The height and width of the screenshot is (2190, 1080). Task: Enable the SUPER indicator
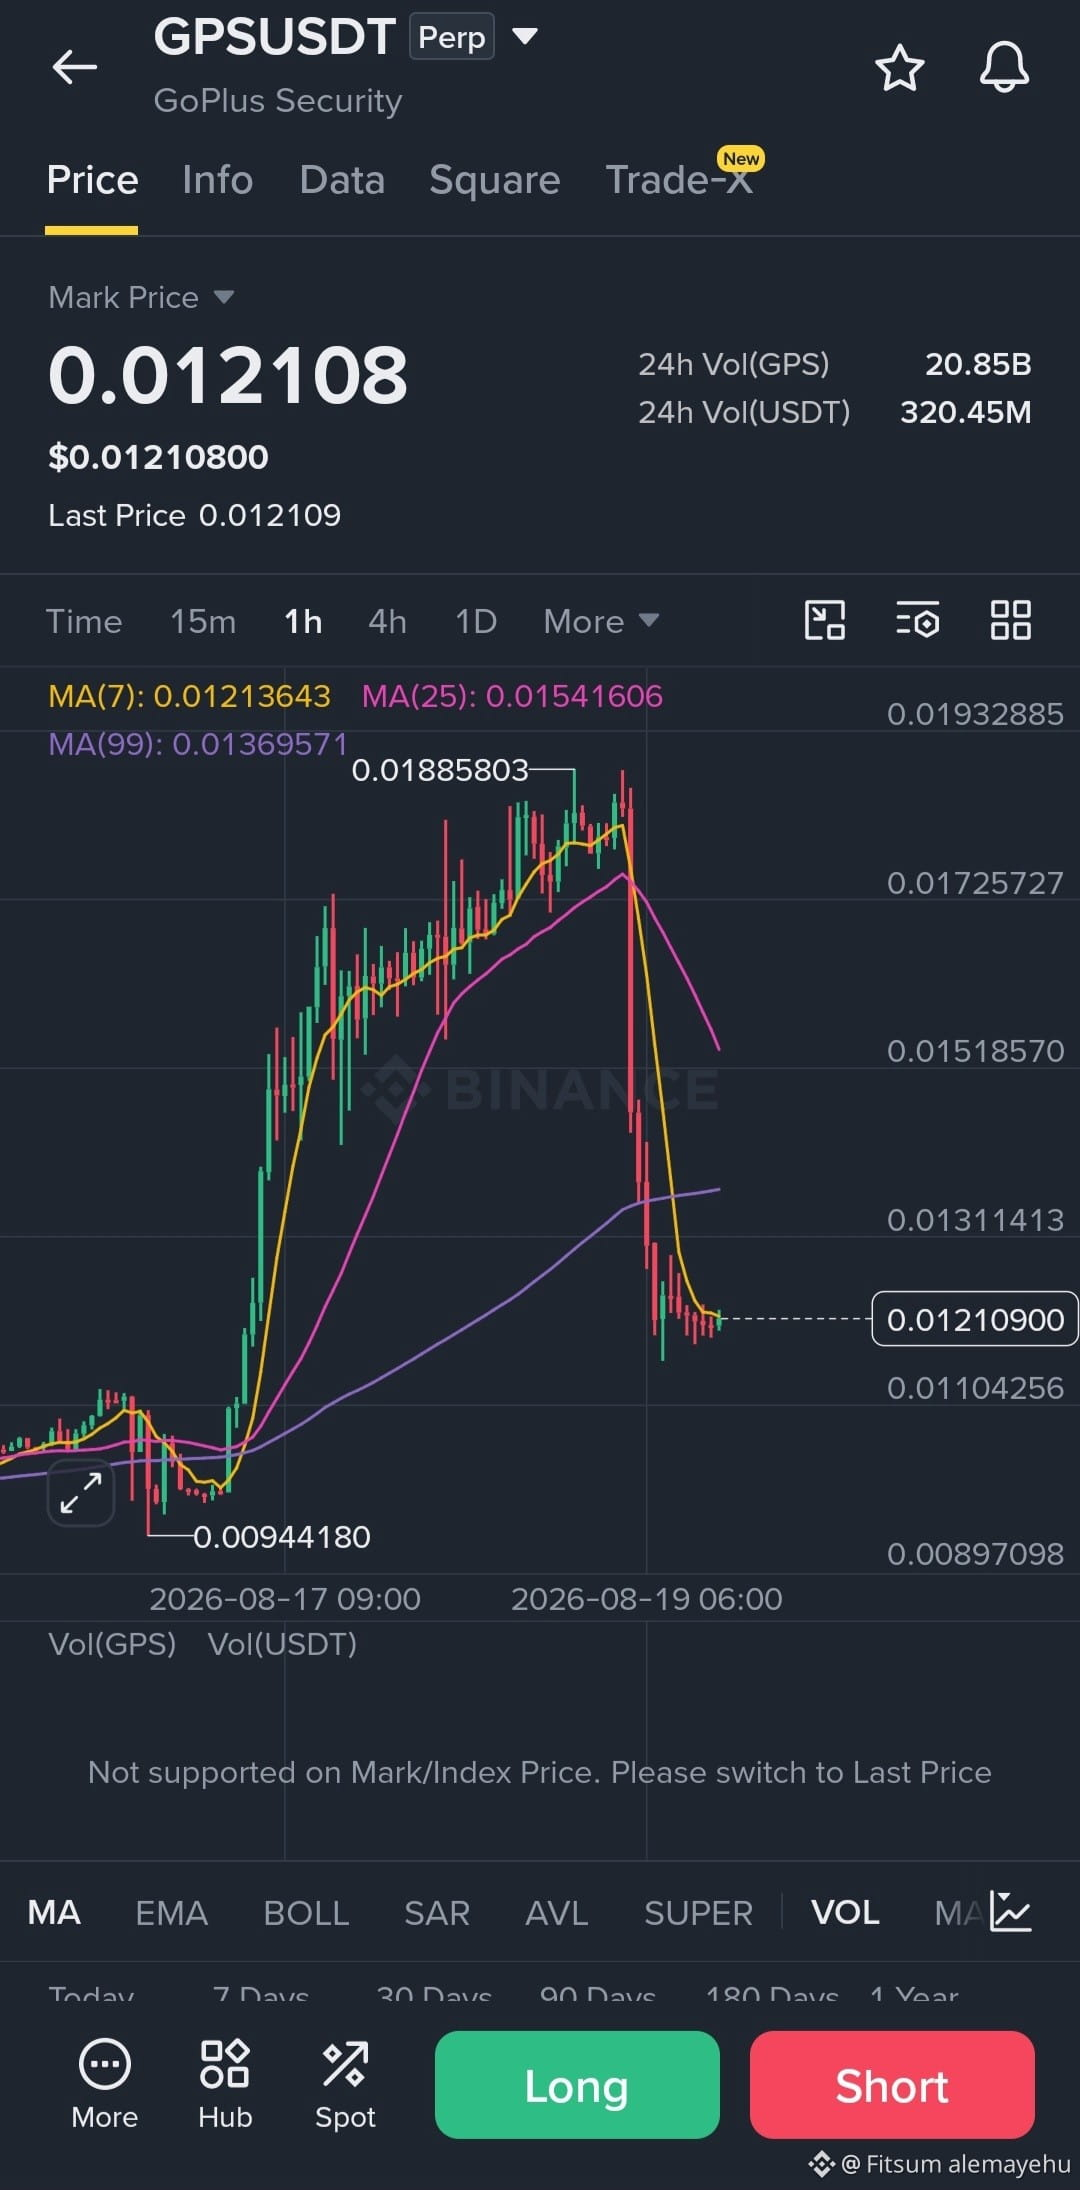(698, 1912)
